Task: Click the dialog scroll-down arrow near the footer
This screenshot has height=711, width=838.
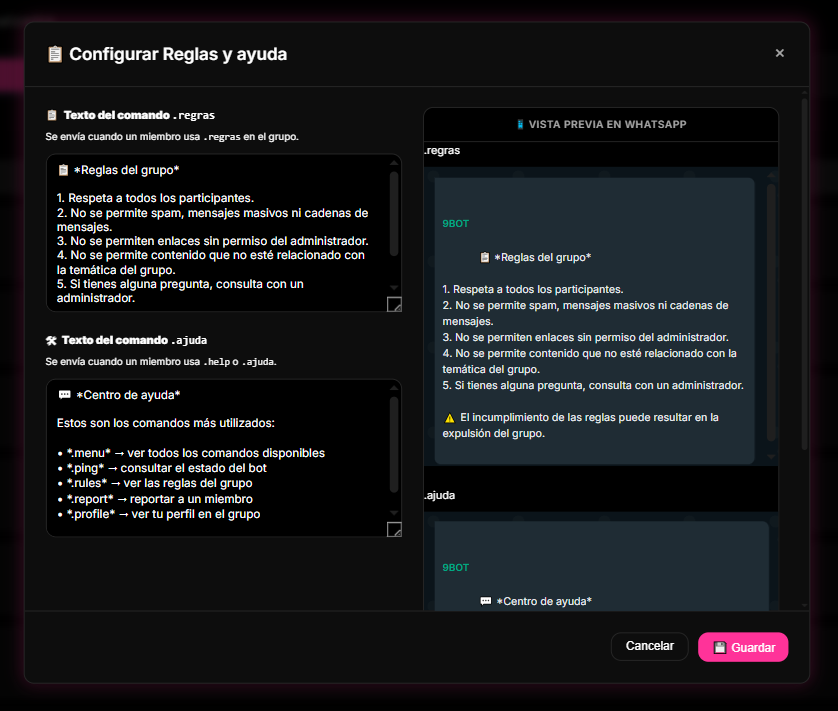Action: [x=804, y=606]
